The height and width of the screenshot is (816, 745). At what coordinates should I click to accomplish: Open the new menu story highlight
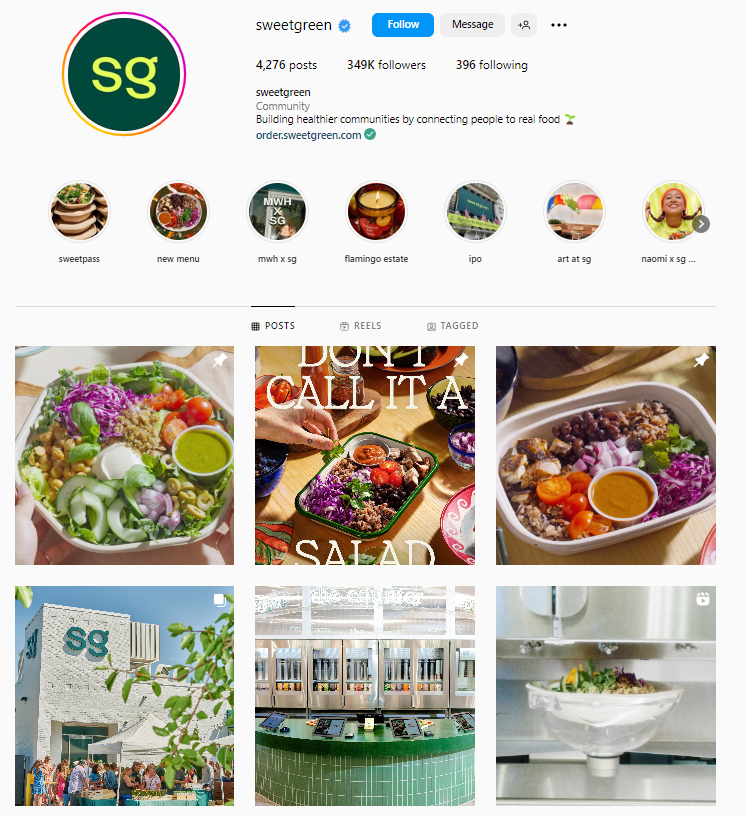click(178, 212)
